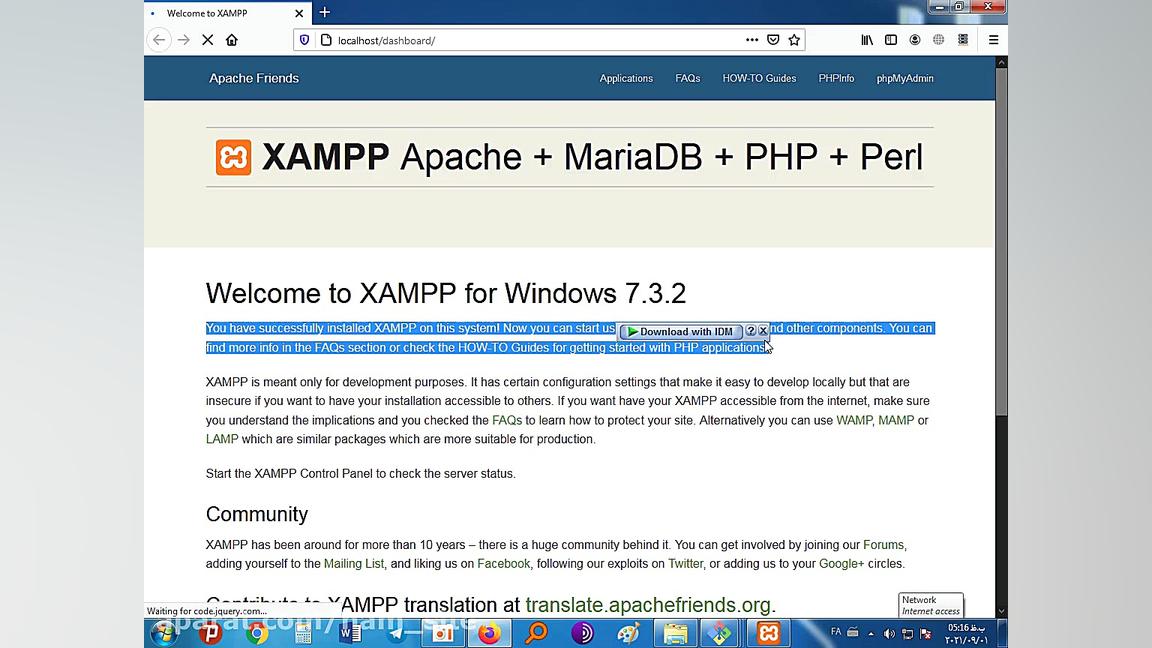This screenshot has height=648, width=1152.
Task: Open Google Chrome from the taskbar
Action: tap(256, 633)
